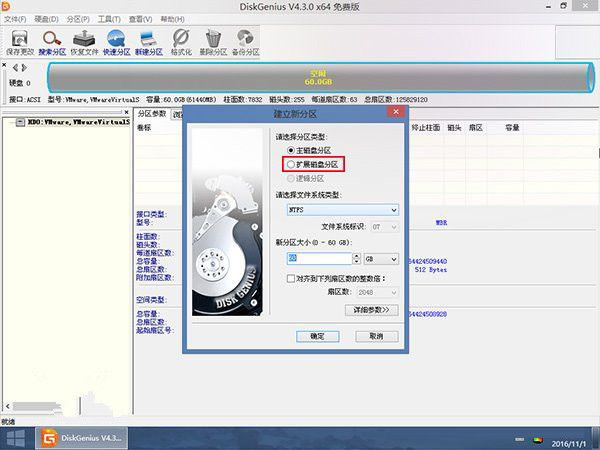This screenshot has height=450, width=600.
Task: Click left arrow of tree horizontal scrollbar
Action: [7, 406]
